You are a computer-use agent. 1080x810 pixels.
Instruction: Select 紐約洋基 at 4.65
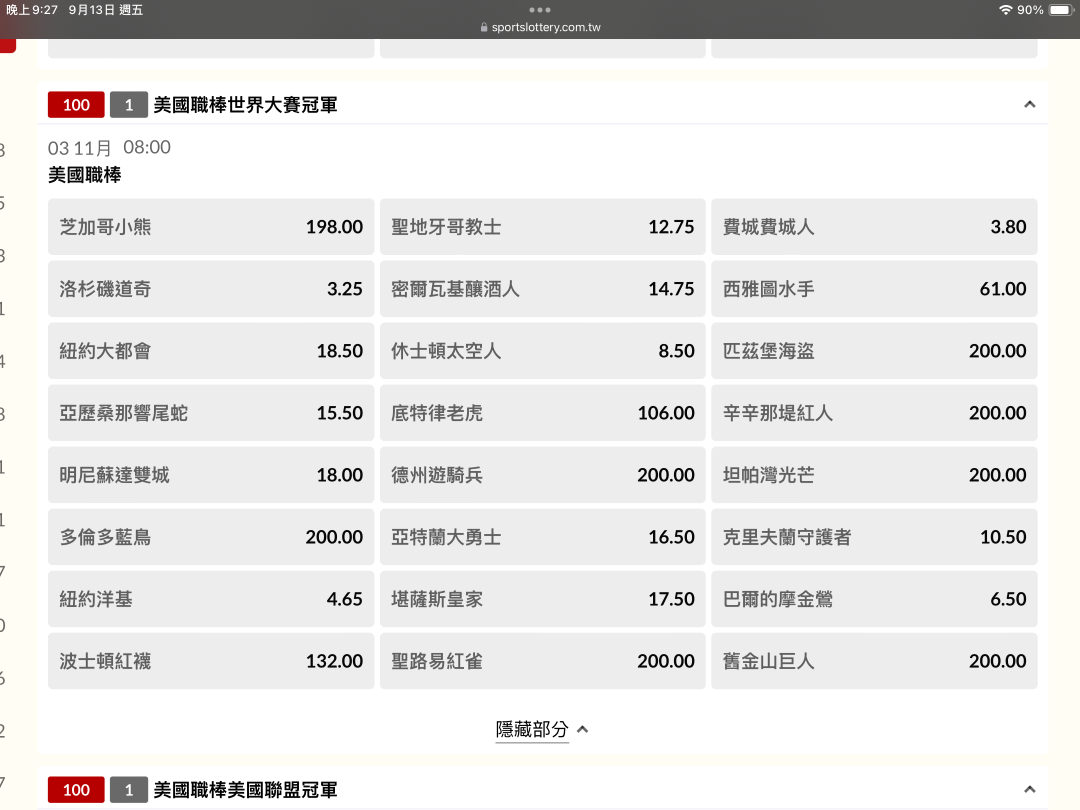pos(211,599)
